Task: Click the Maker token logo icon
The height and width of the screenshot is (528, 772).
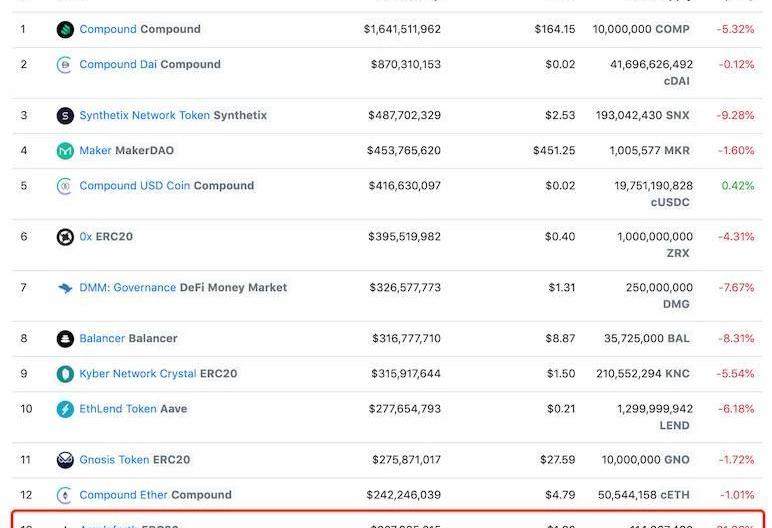Action: (x=65, y=151)
